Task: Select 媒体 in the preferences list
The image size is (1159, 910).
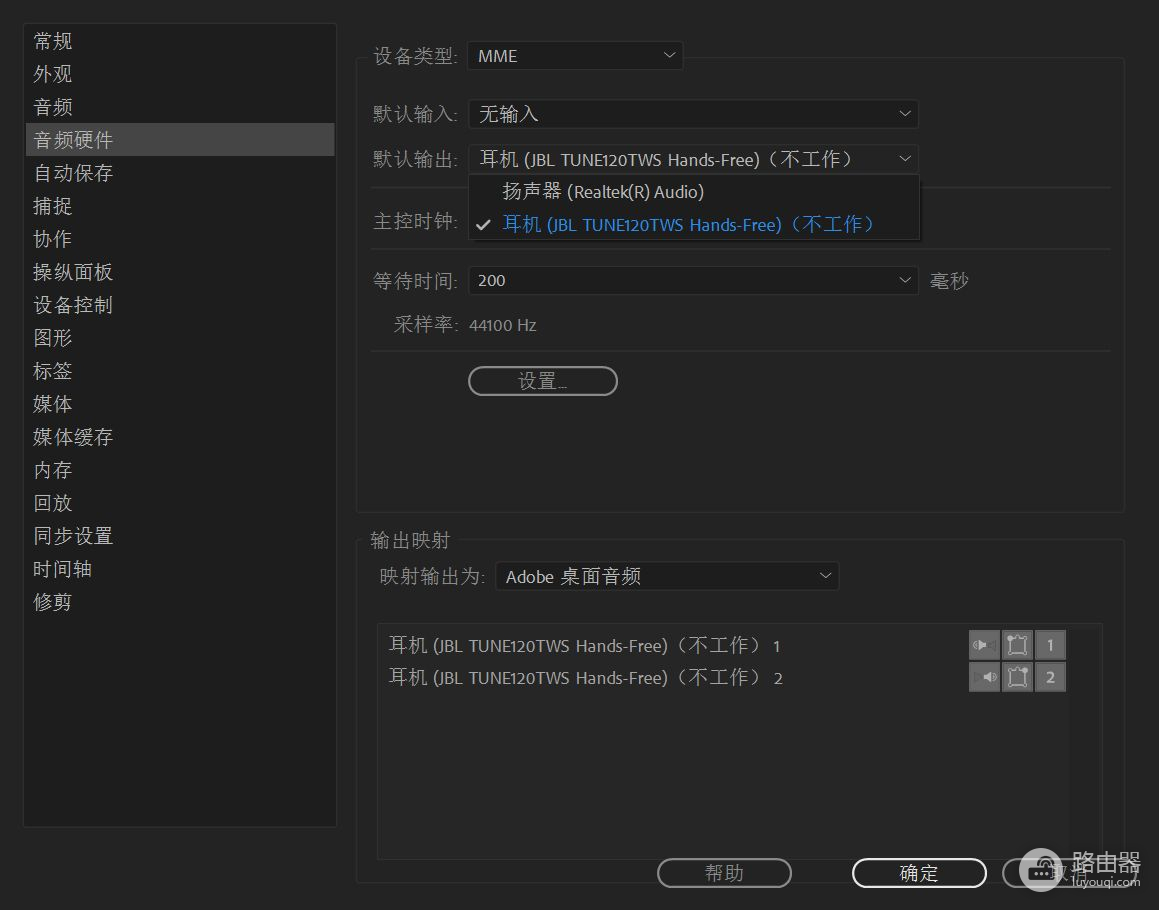Action: point(180,404)
